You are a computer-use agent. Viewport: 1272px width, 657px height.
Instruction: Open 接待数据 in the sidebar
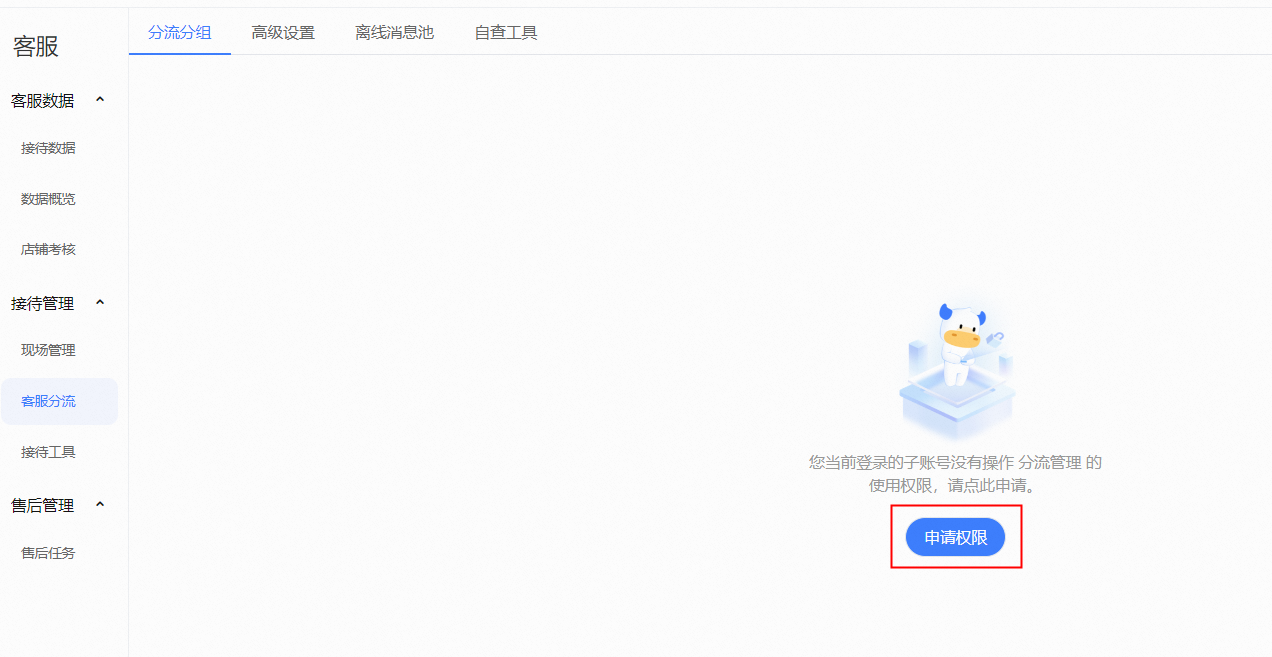(48, 148)
